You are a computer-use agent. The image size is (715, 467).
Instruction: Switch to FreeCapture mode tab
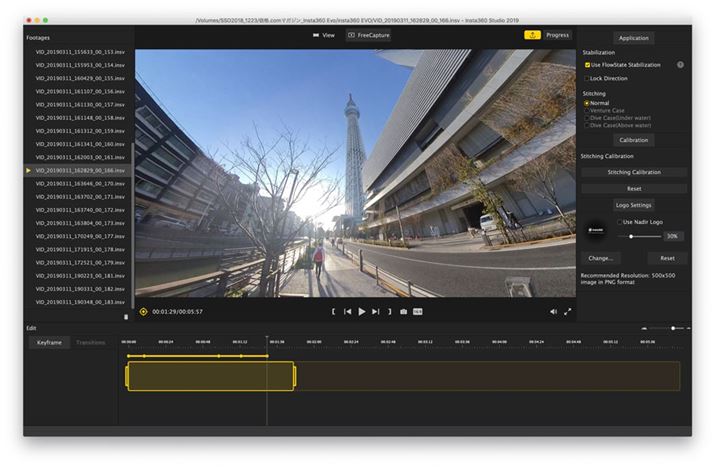coord(368,35)
